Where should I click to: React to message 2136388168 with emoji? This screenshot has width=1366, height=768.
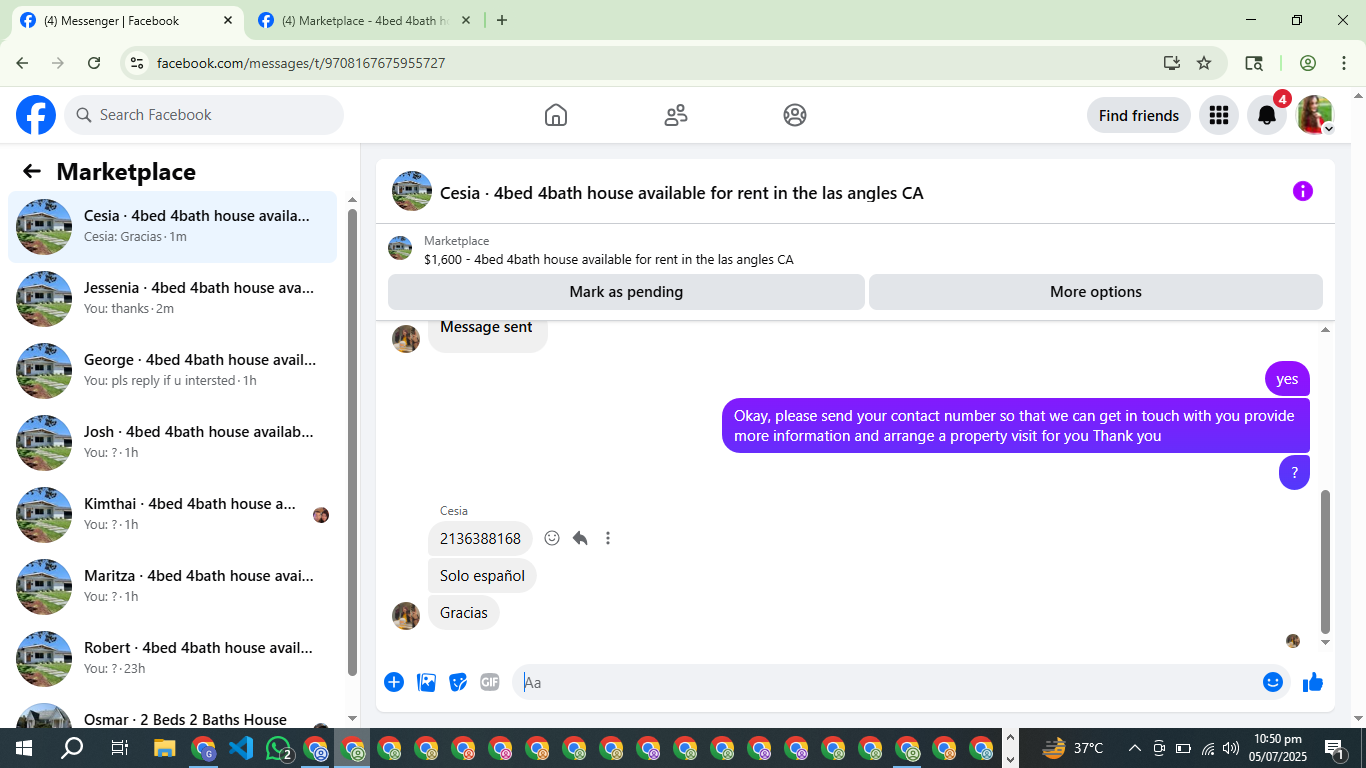(552, 538)
